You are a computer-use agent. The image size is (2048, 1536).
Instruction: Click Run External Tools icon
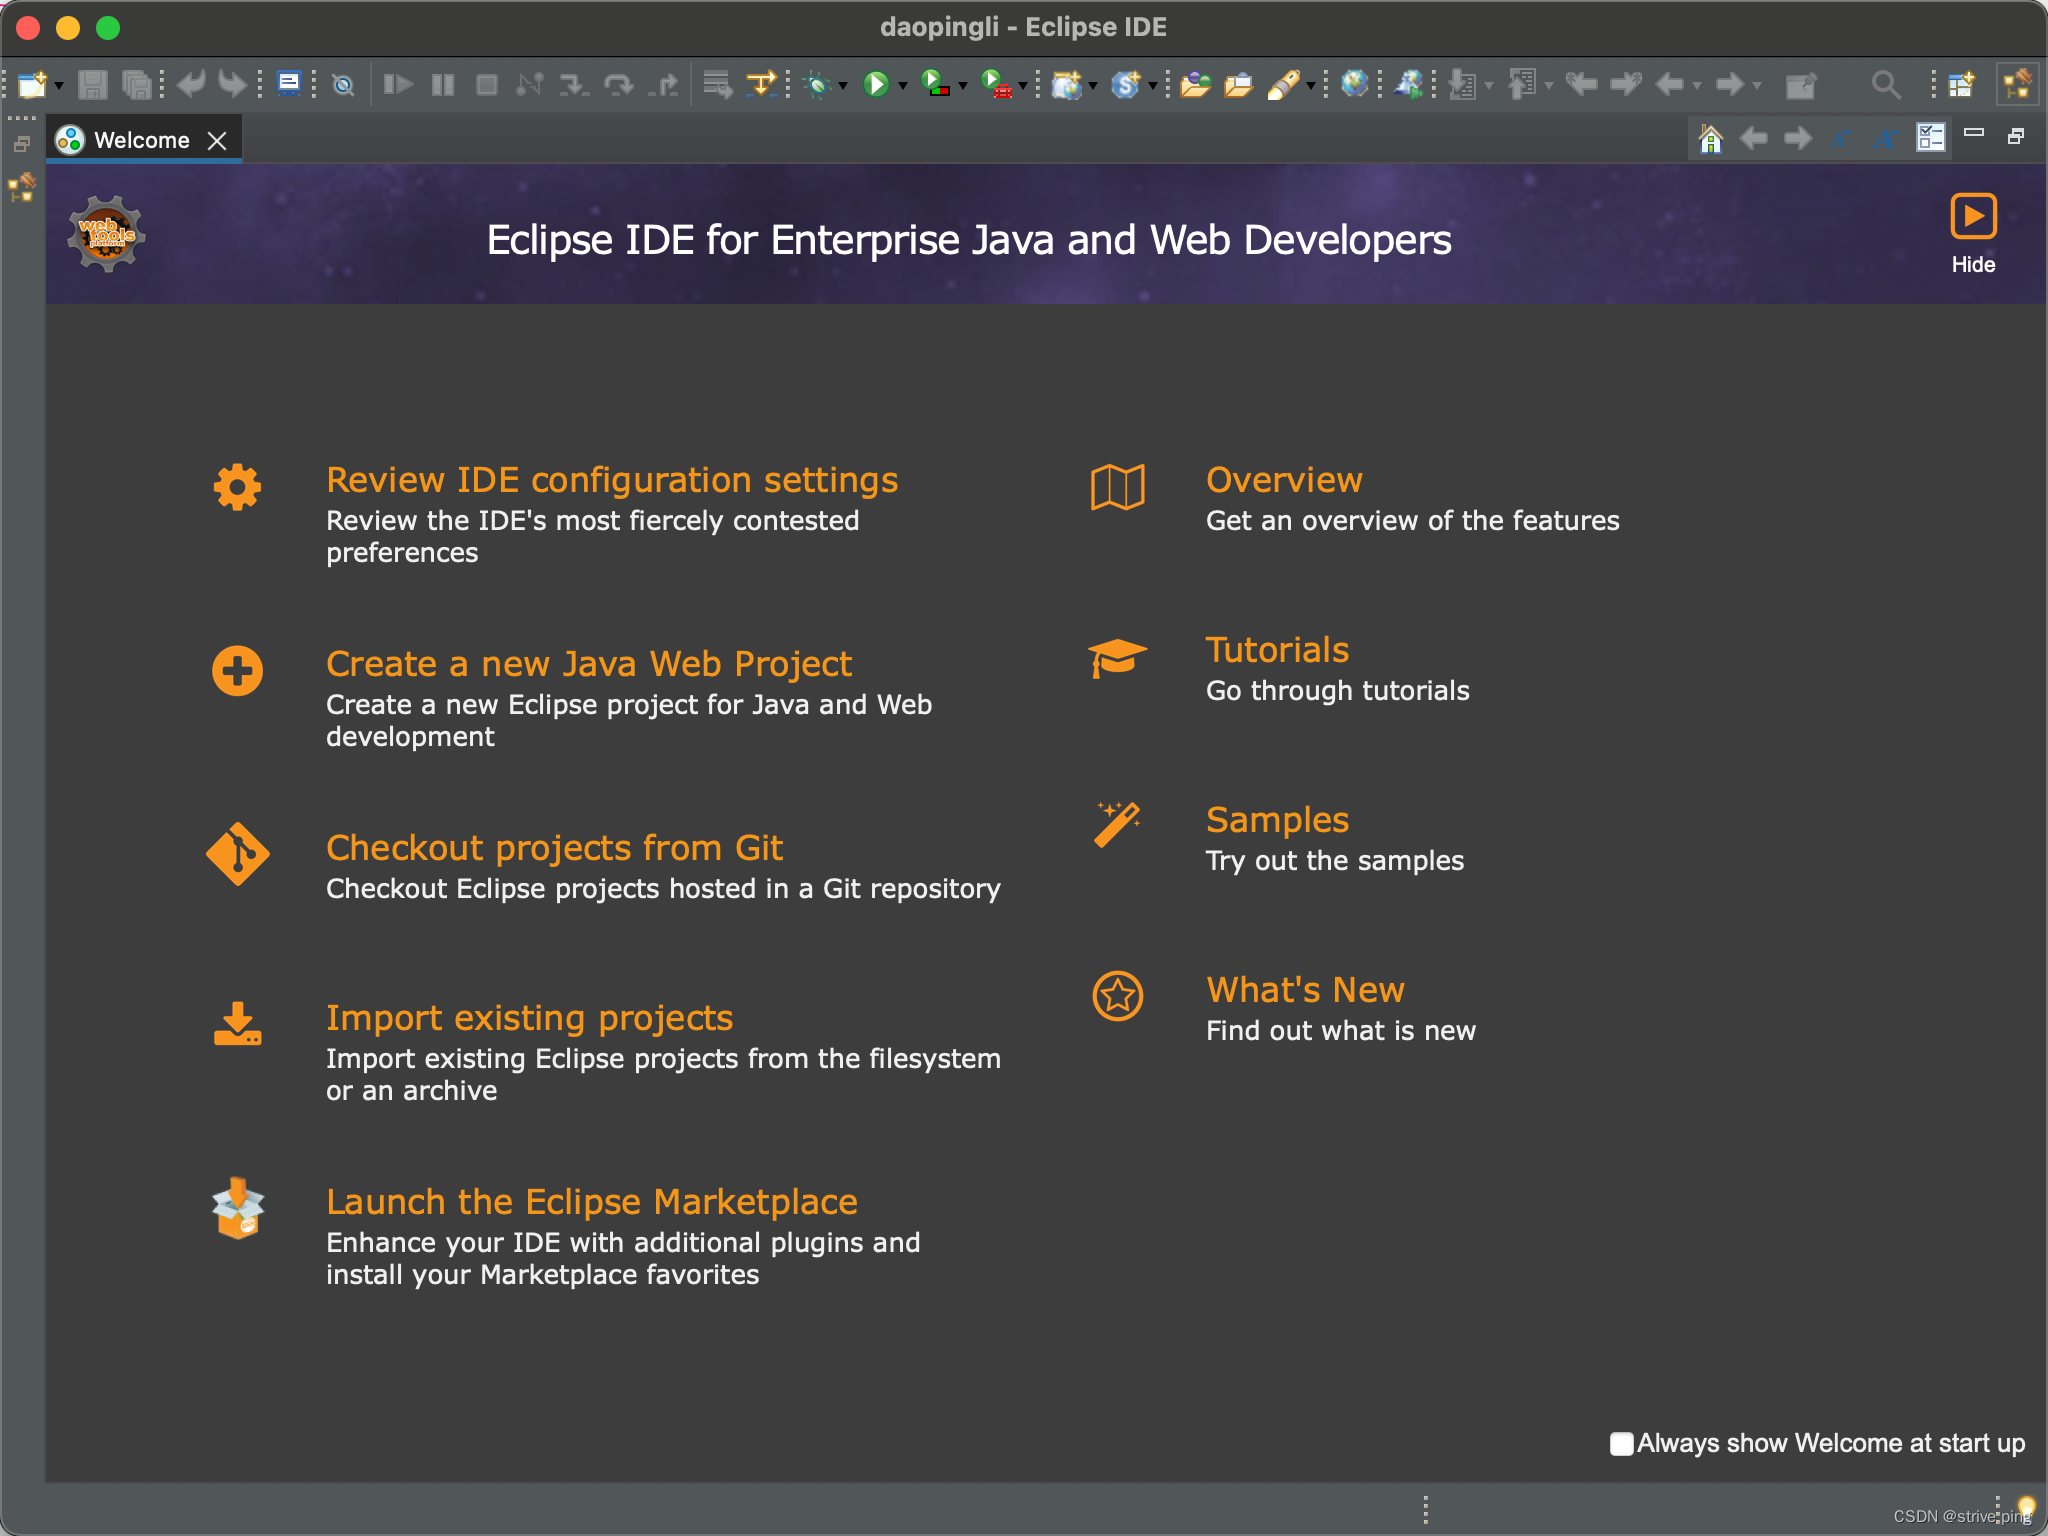pyautogui.click(x=996, y=83)
